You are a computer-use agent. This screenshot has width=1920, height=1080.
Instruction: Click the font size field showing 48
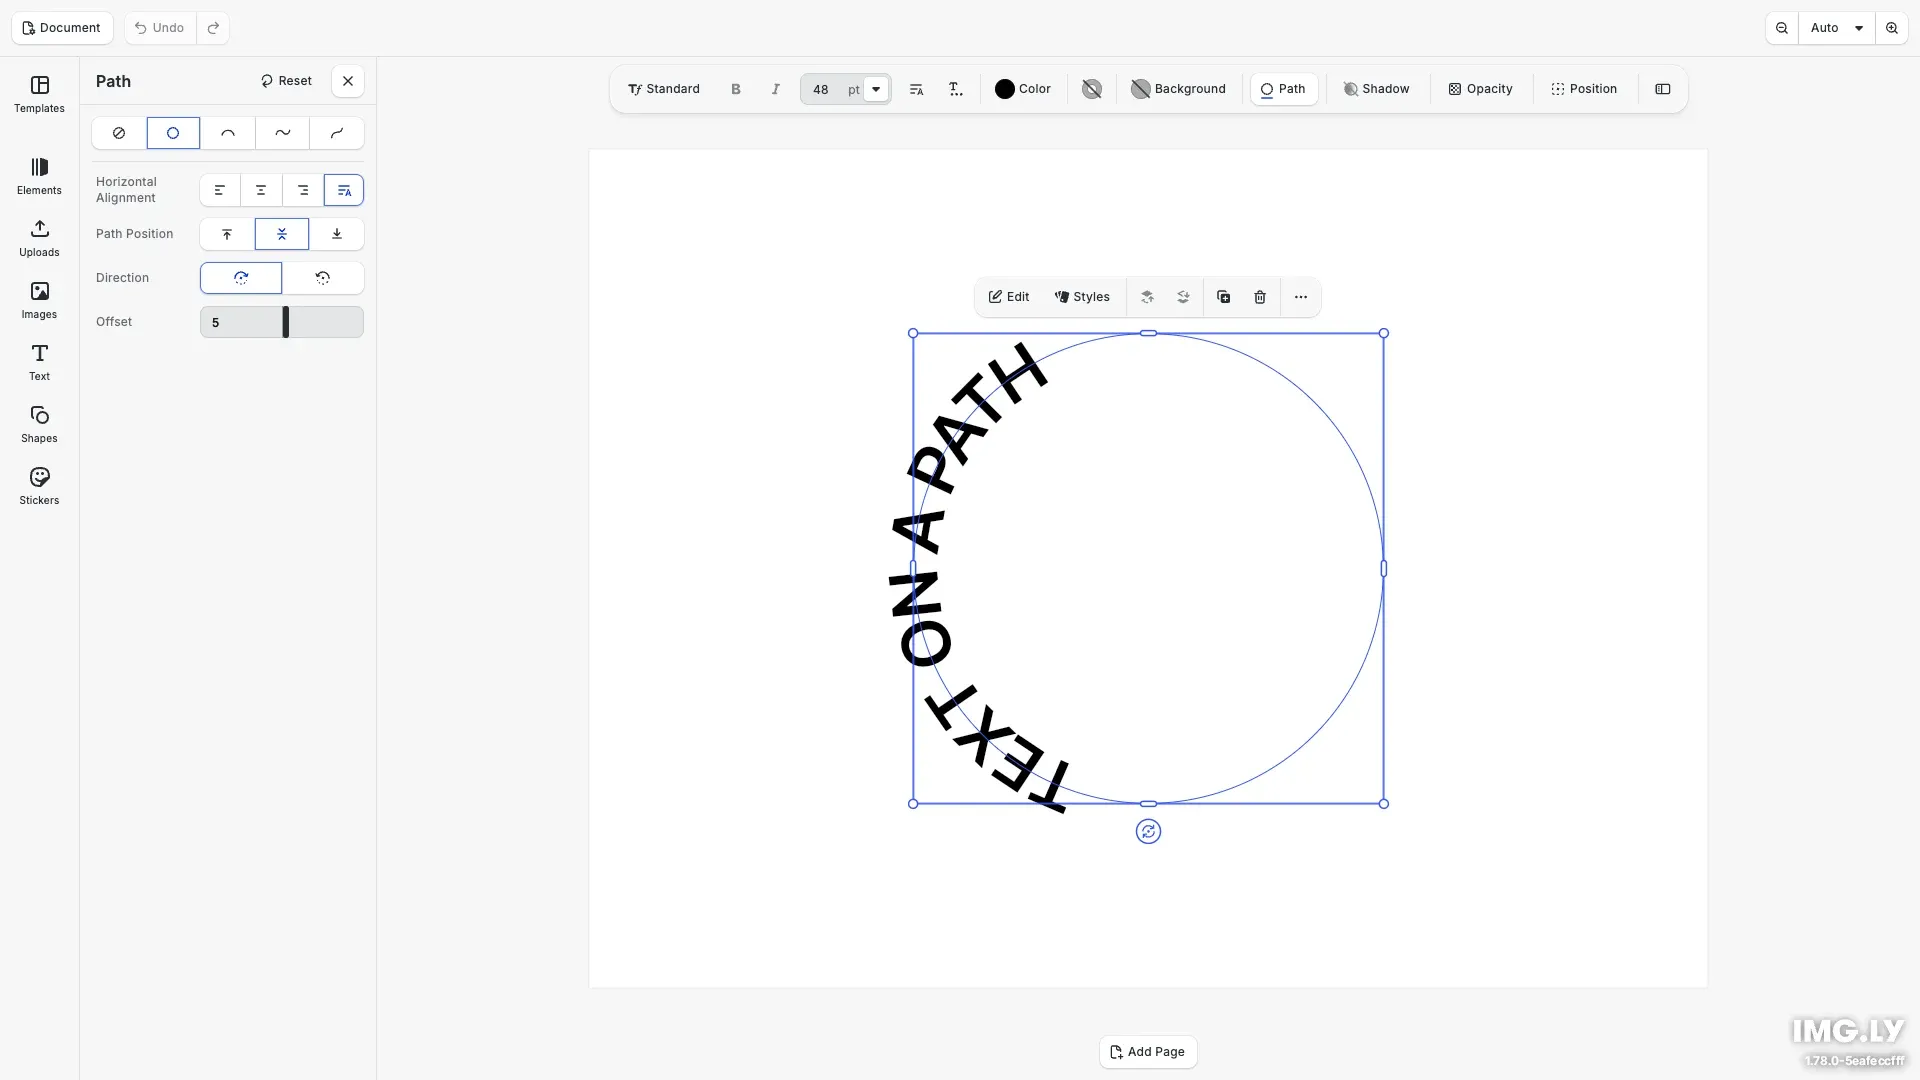[x=821, y=89]
